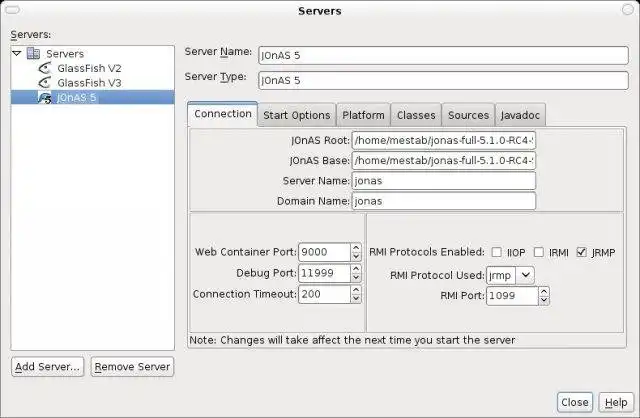The width and height of the screenshot is (640, 418).
Task: Click the RMI Port number field
Action: pyautogui.click(x=512, y=296)
